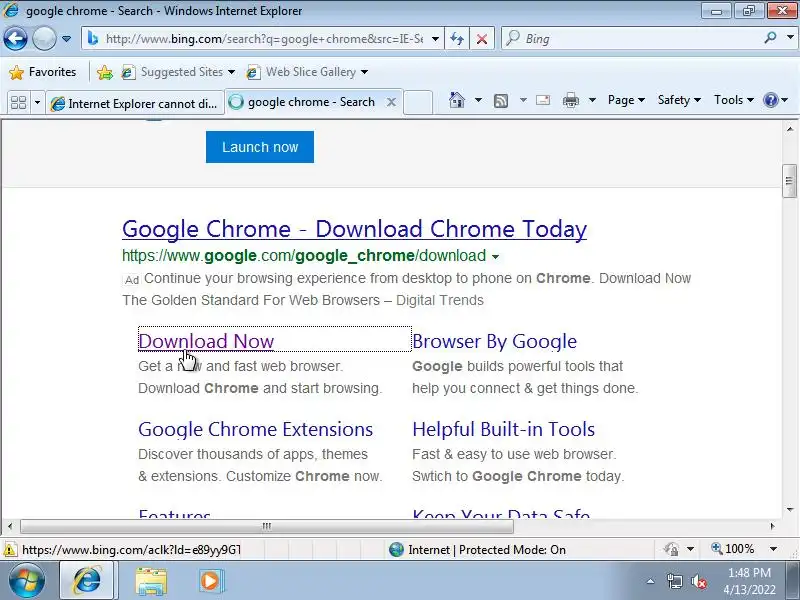Click the Bing icon in address bar
This screenshot has width=800, height=600.
click(92, 38)
